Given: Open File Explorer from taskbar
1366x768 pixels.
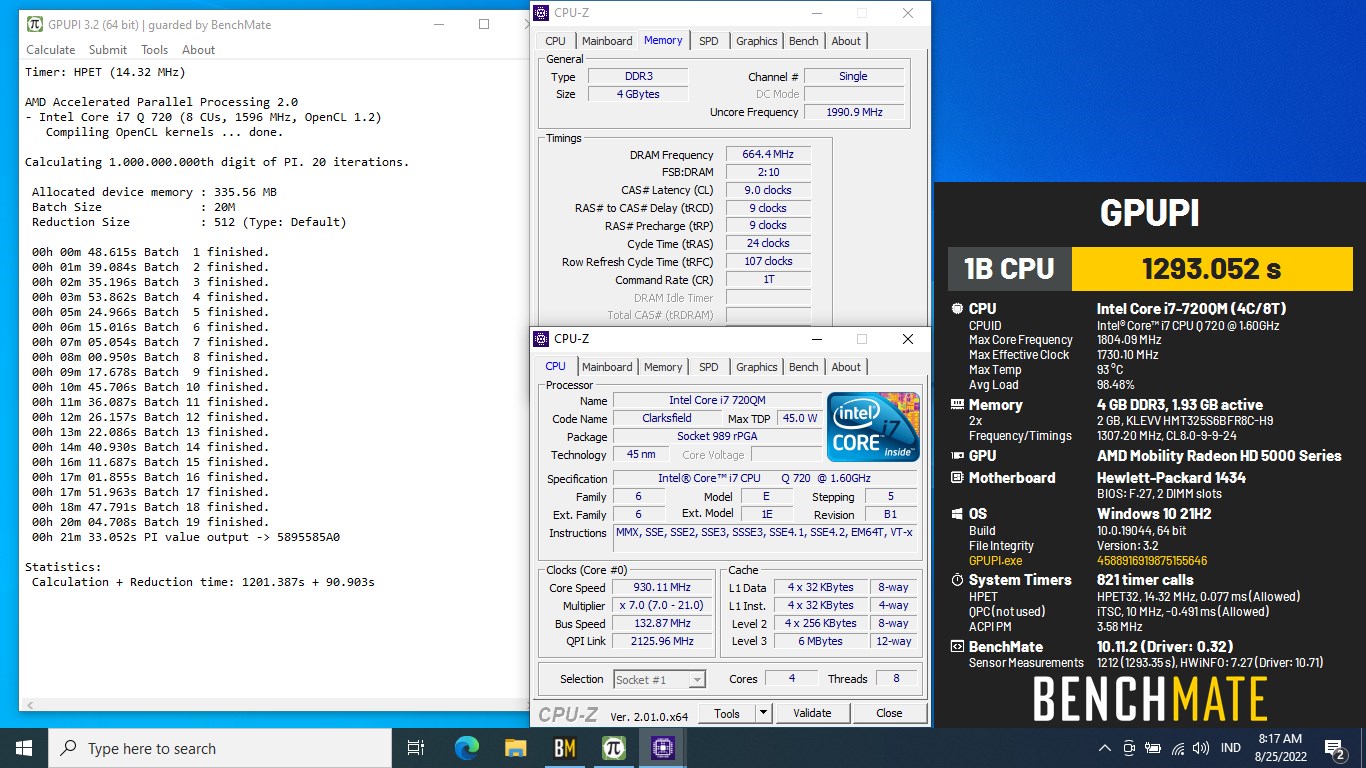Looking at the screenshot, I should coord(515,748).
